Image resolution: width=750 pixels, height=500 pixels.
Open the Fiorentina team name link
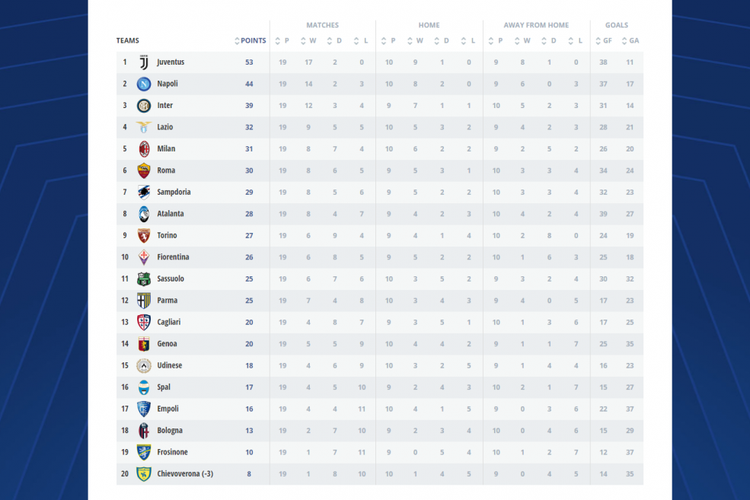[173, 257]
